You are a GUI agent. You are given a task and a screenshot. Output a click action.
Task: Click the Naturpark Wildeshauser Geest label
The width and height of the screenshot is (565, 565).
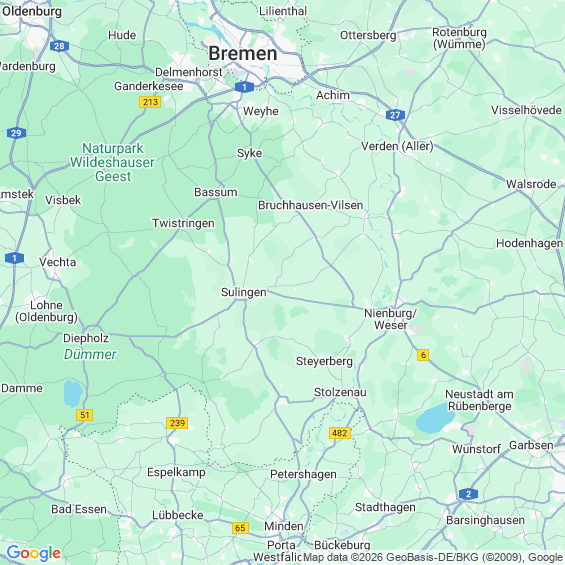point(112,162)
